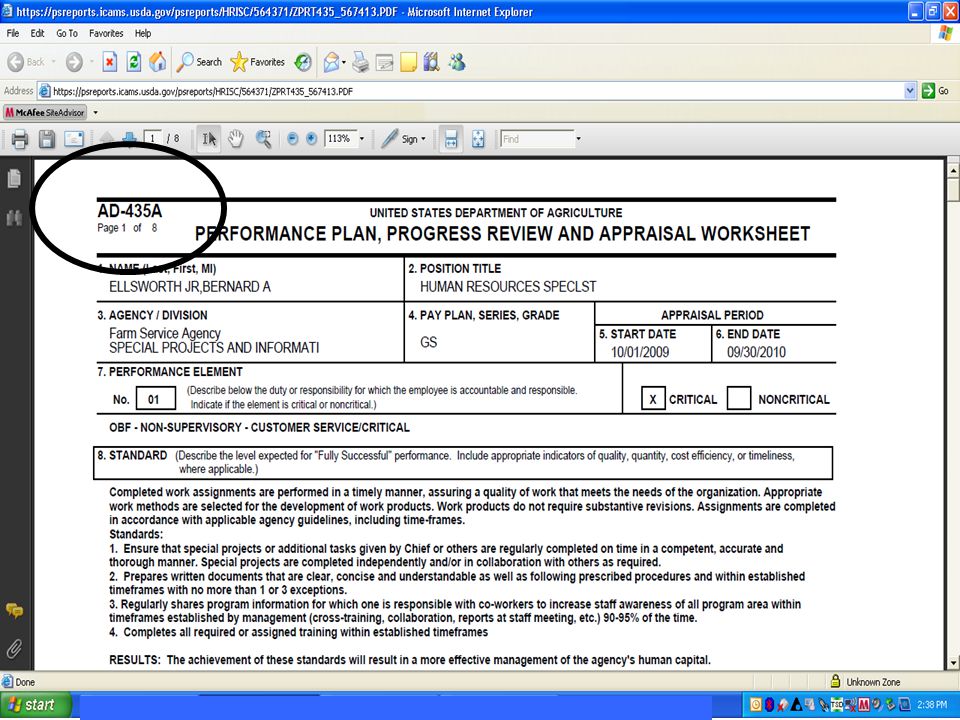Open the File menu

(13, 33)
